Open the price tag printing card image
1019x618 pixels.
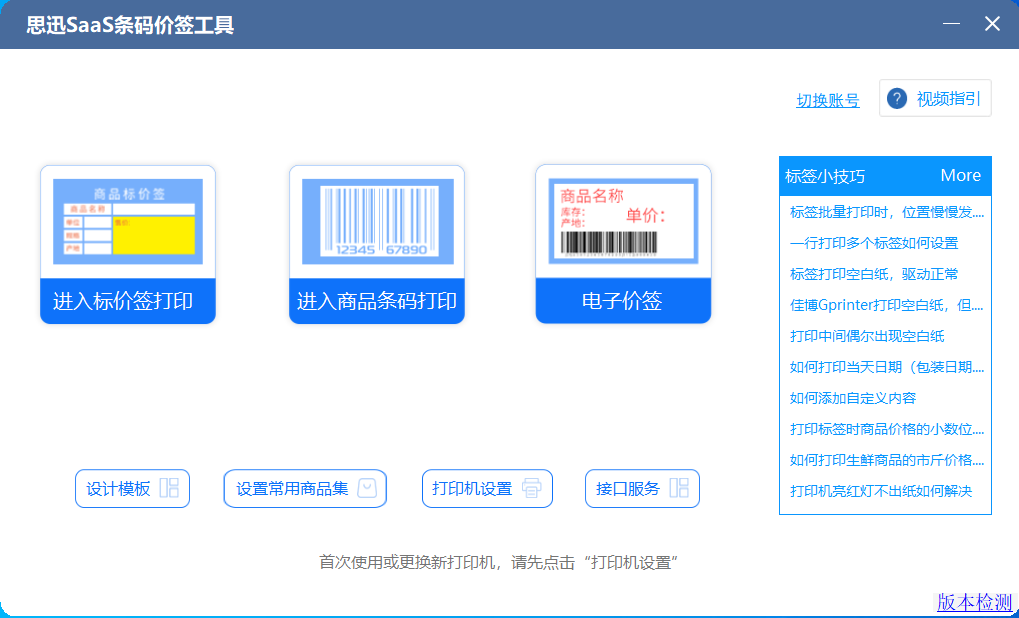128,222
